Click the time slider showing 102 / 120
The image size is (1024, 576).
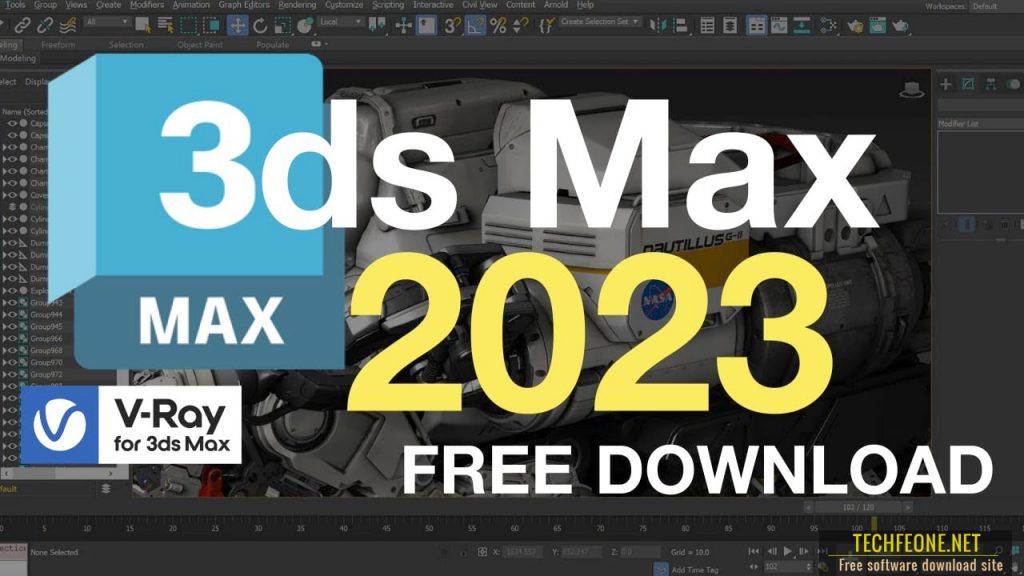[x=858, y=507]
